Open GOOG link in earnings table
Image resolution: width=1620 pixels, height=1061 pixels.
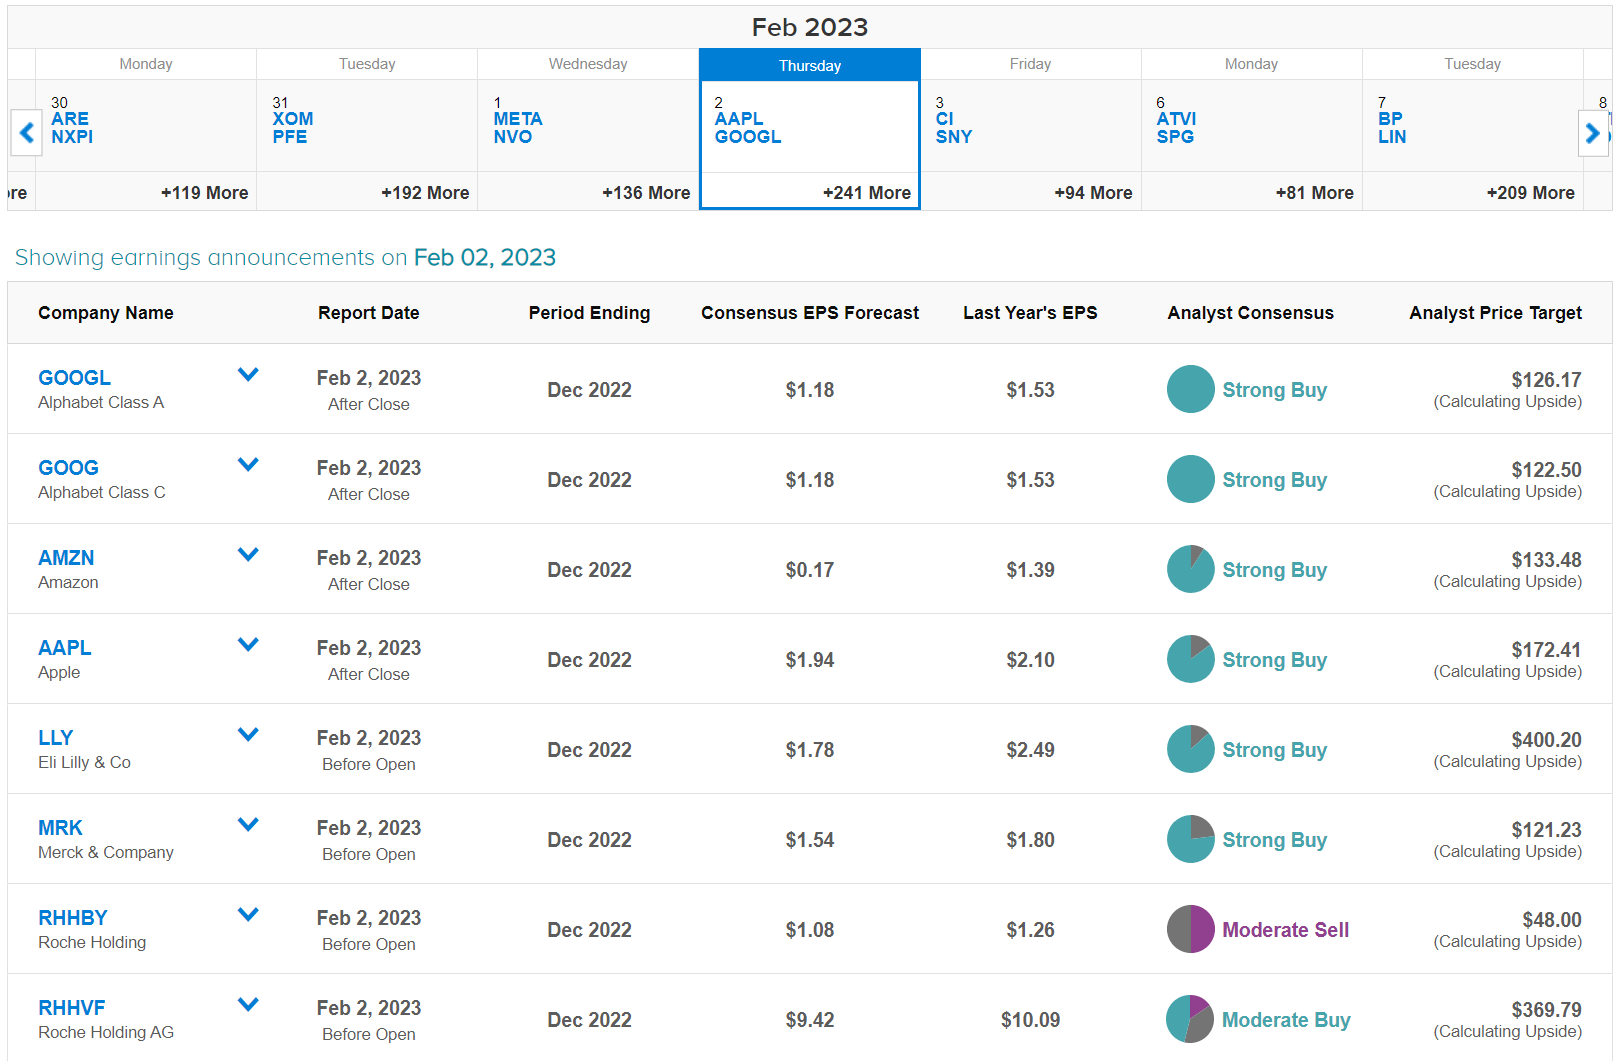[x=68, y=468]
